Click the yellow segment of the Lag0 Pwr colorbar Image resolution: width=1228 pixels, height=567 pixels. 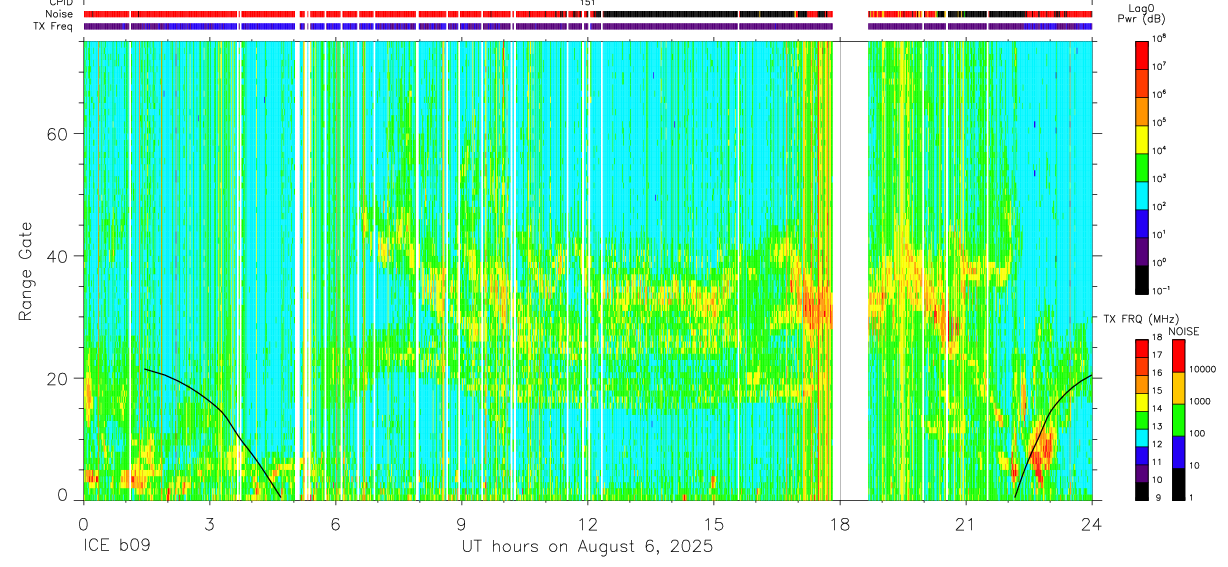(1143, 138)
